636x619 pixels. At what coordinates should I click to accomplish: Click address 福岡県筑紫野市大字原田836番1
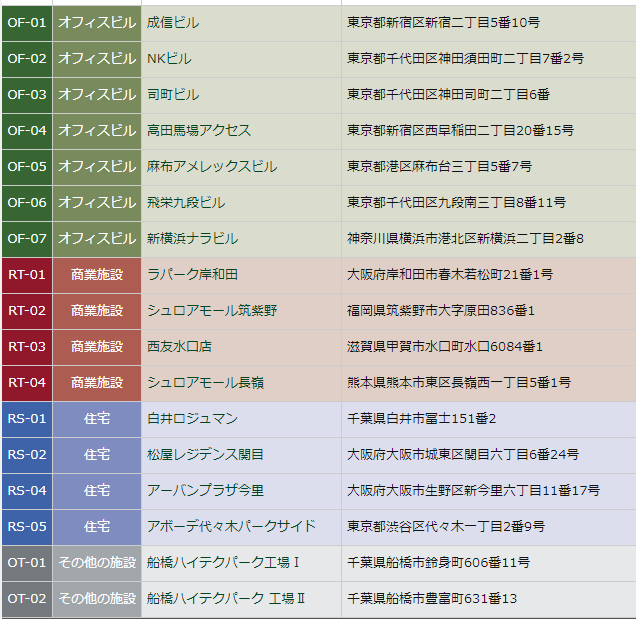(441, 311)
